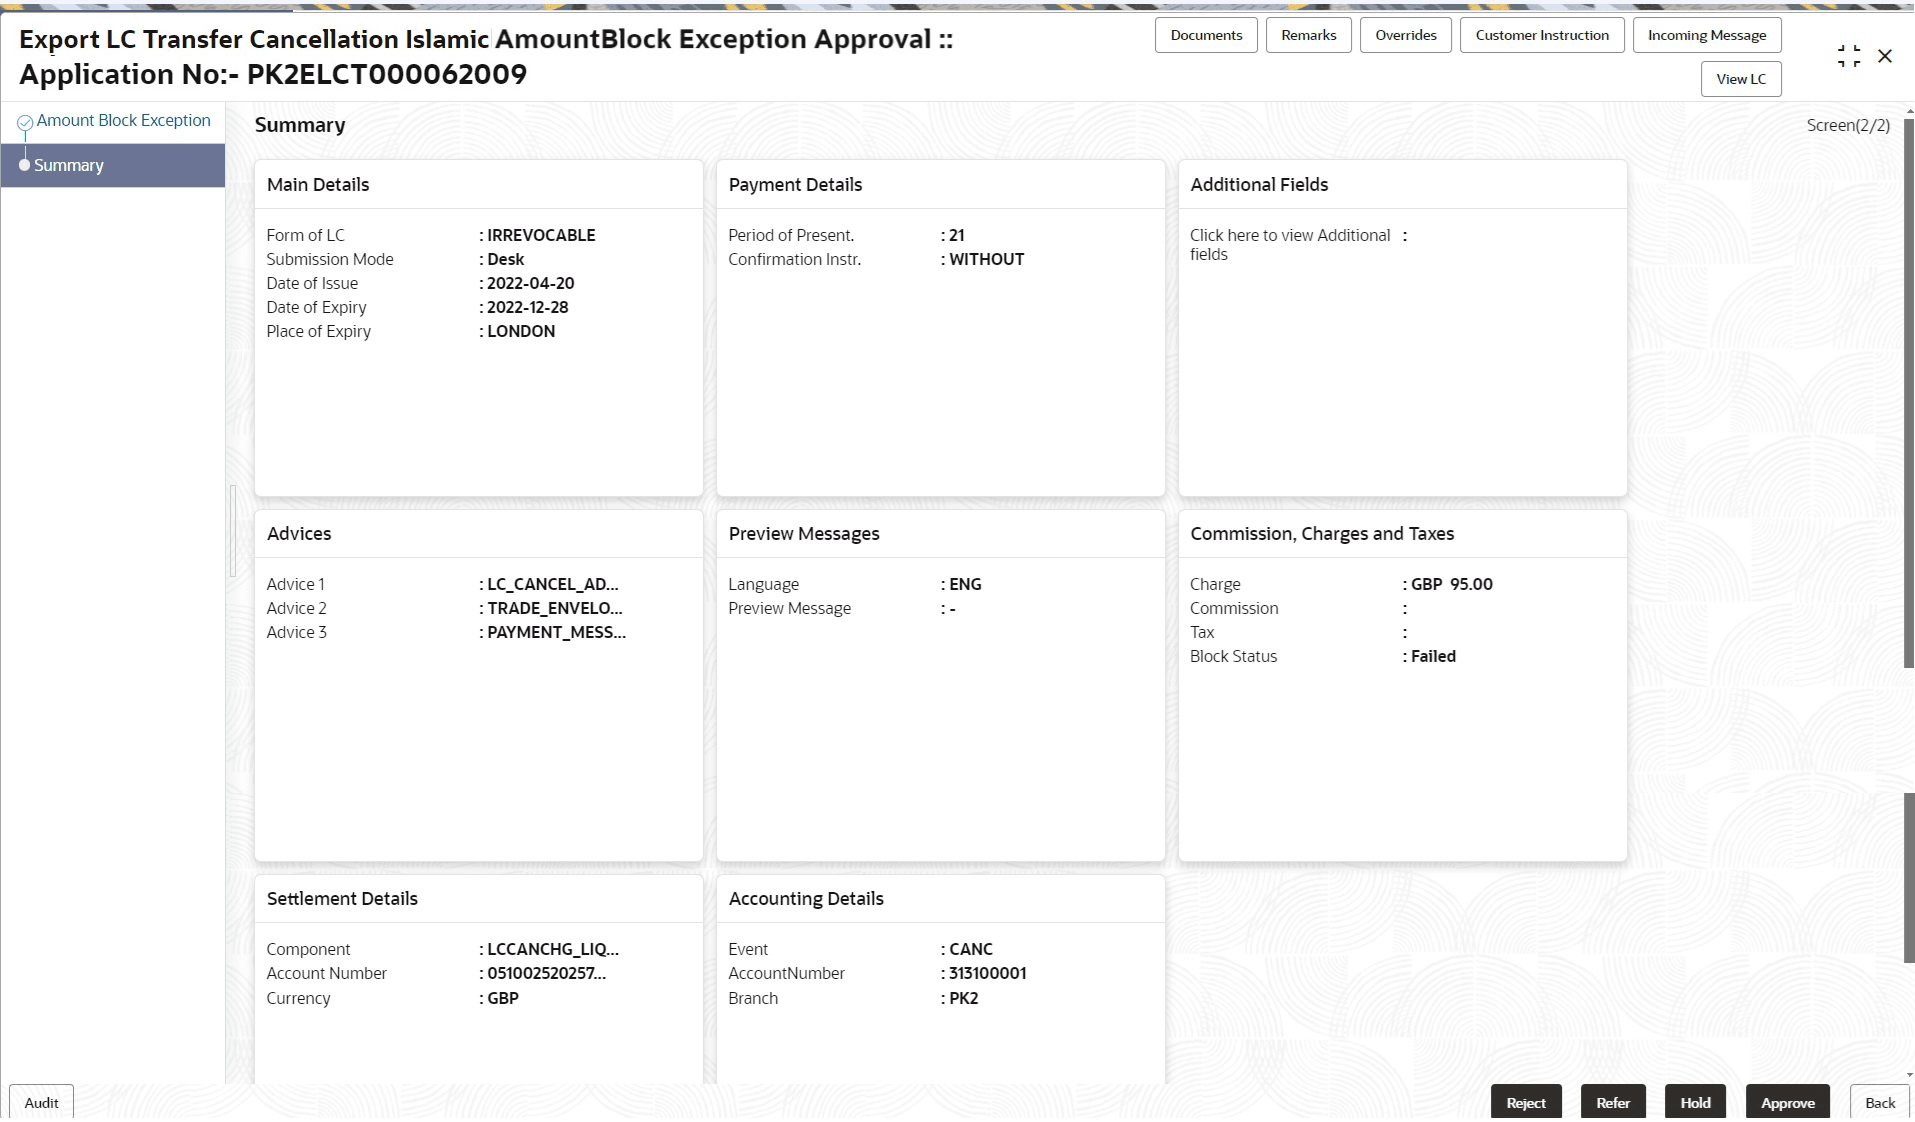Open View LC
1915x1122 pixels.
click(1740, 78)
